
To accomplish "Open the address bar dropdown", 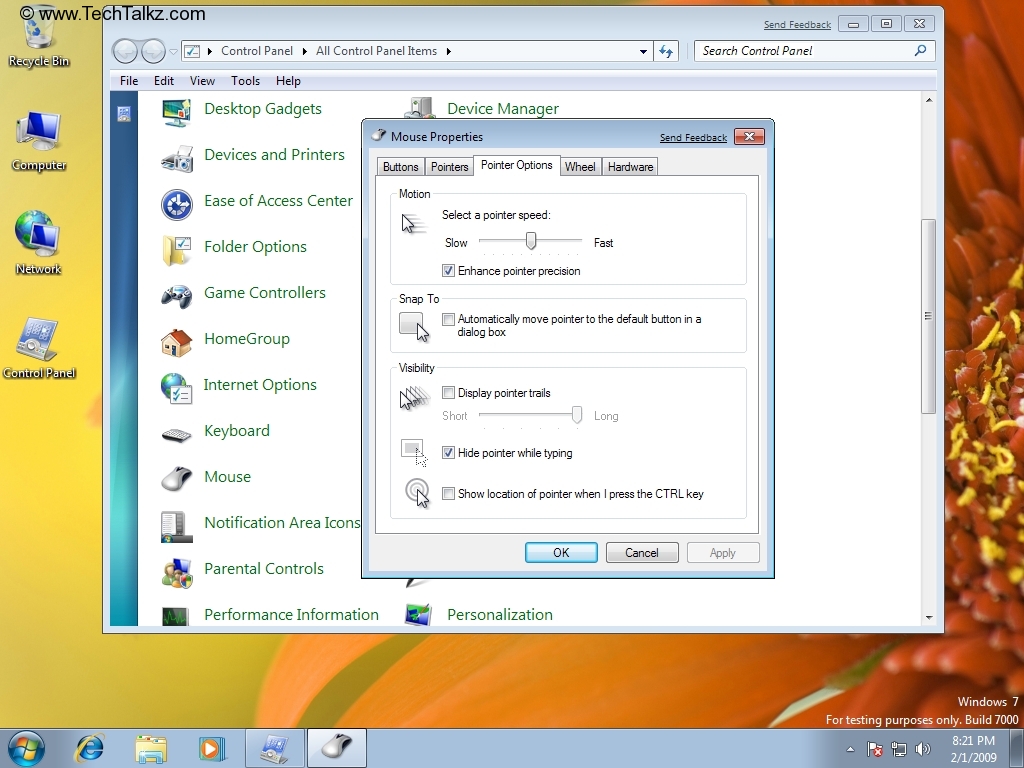I will [644, 50].
